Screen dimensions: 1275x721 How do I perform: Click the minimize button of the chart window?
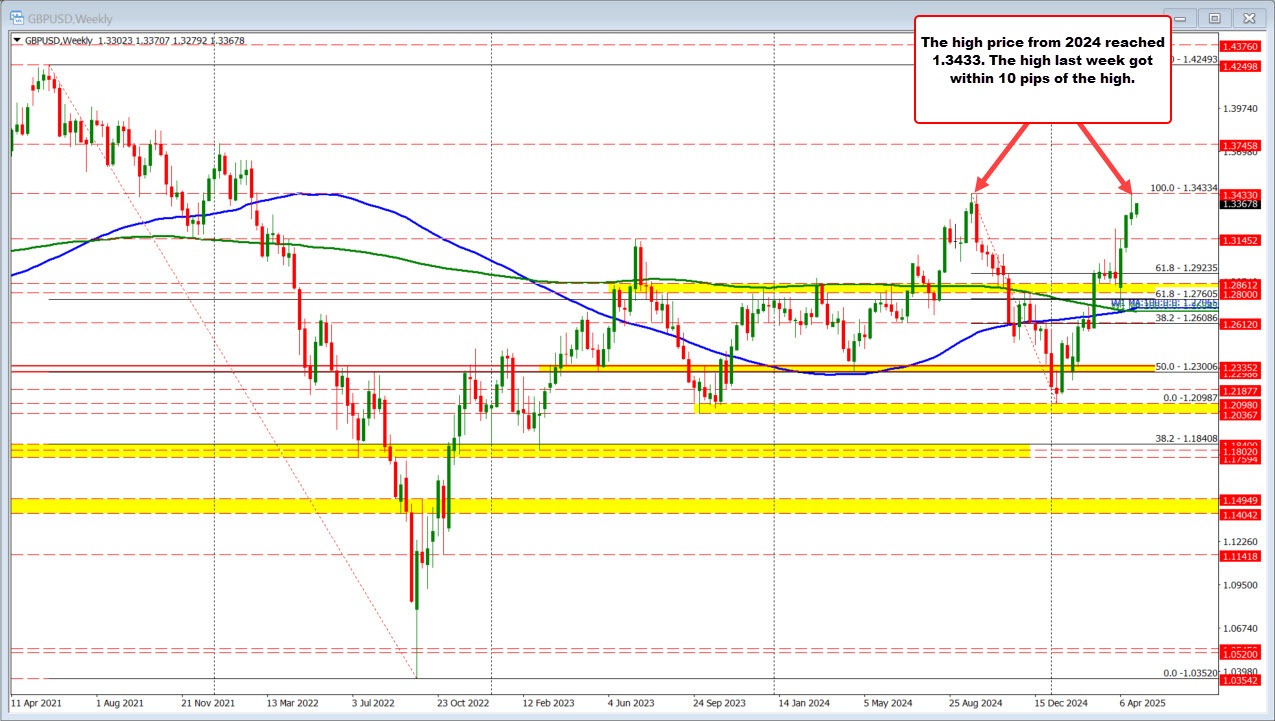click(1179, 17)
